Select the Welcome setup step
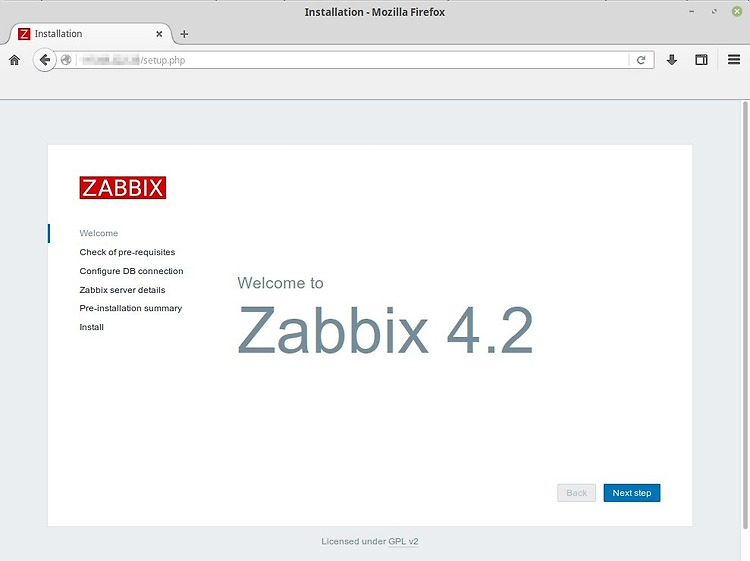Screen dimensions: 750x561 coord(99,233)
